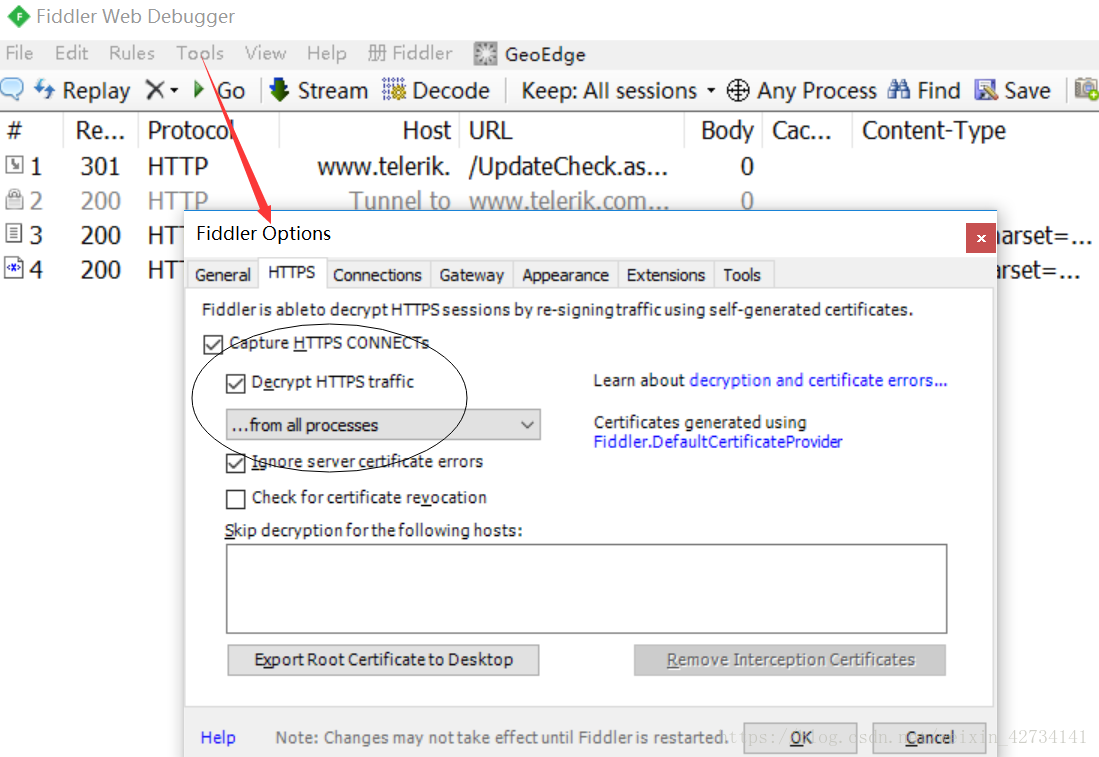
Task: Open the Tools tab in Fiddler Options
Action: coord(742,275)
